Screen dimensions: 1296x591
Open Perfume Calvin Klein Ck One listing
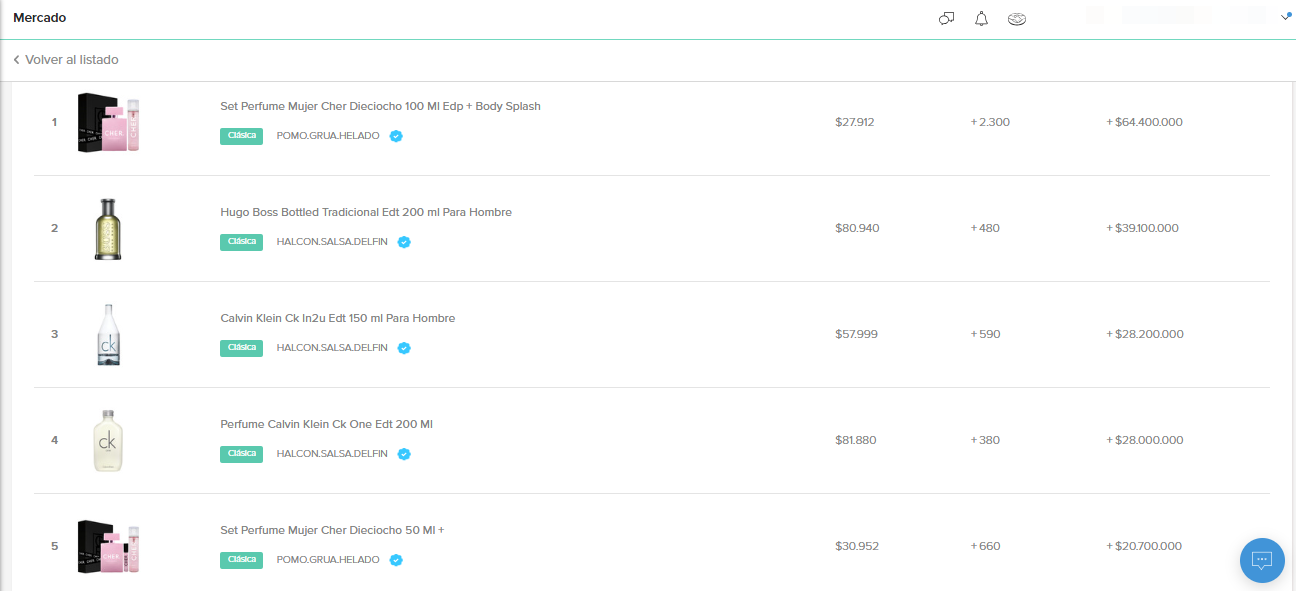[326, 424]
